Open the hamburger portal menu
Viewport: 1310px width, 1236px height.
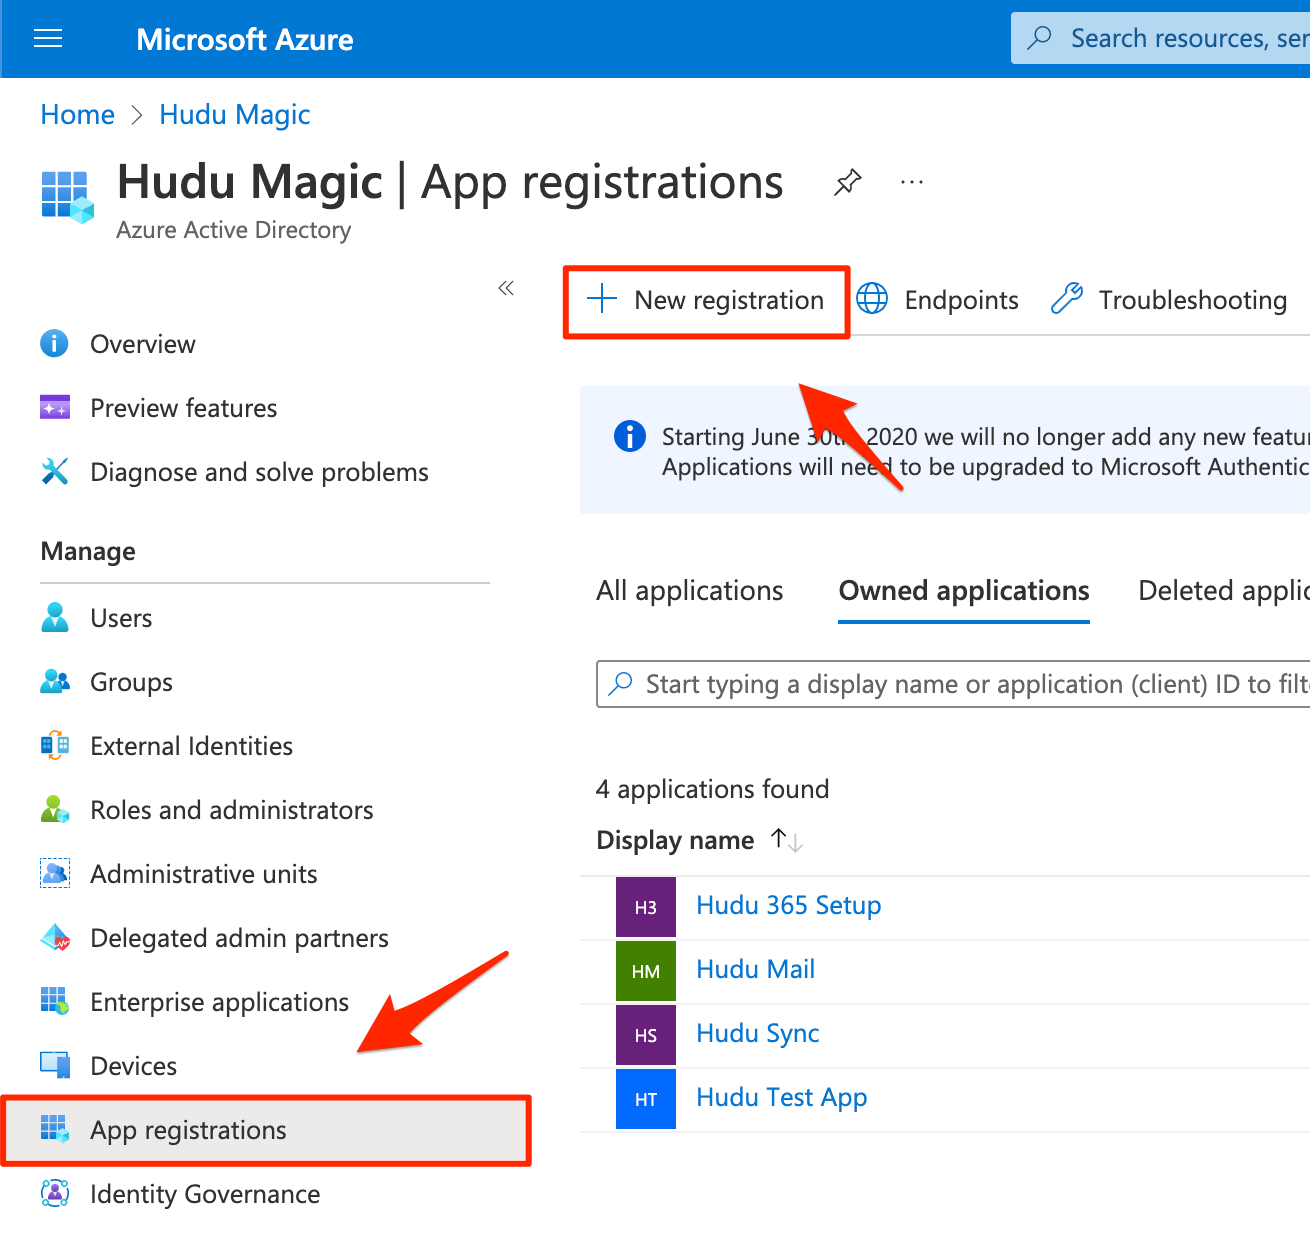coord(48,39)
